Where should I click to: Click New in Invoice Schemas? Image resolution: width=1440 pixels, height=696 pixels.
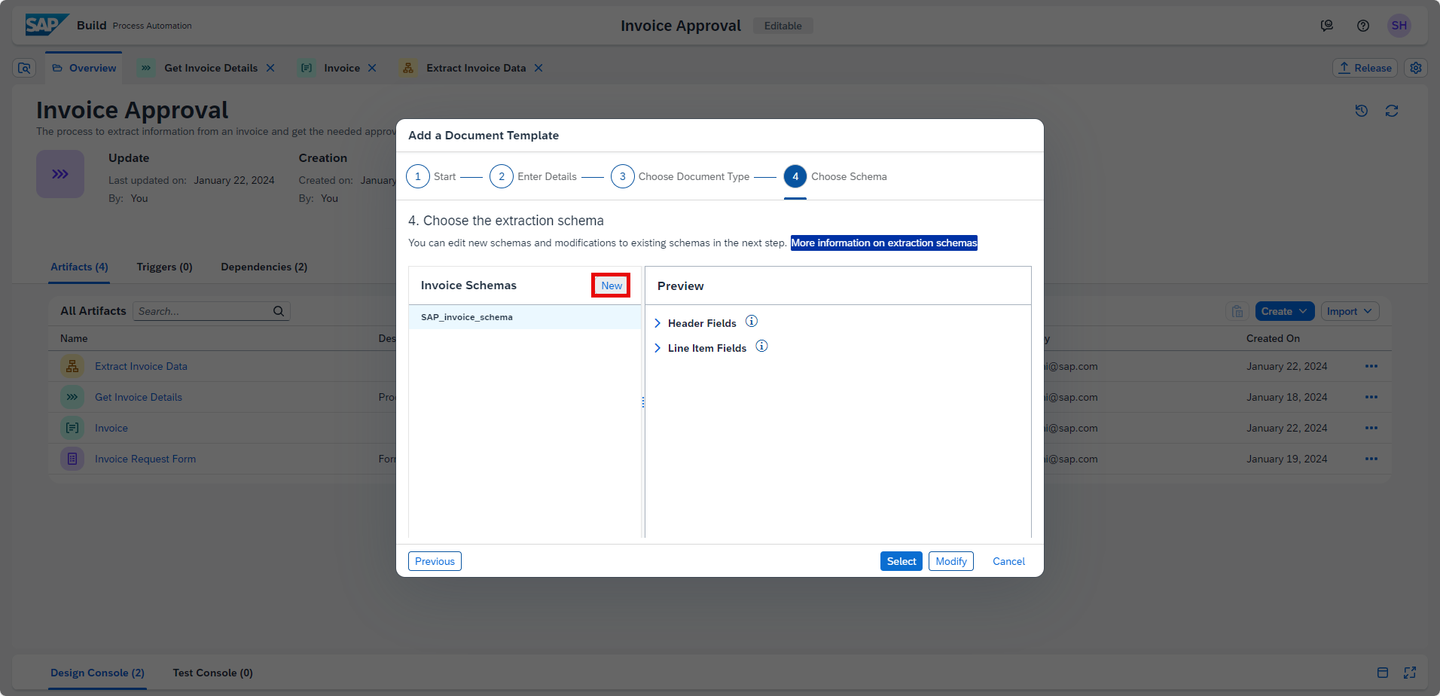(x=611, y=285)
